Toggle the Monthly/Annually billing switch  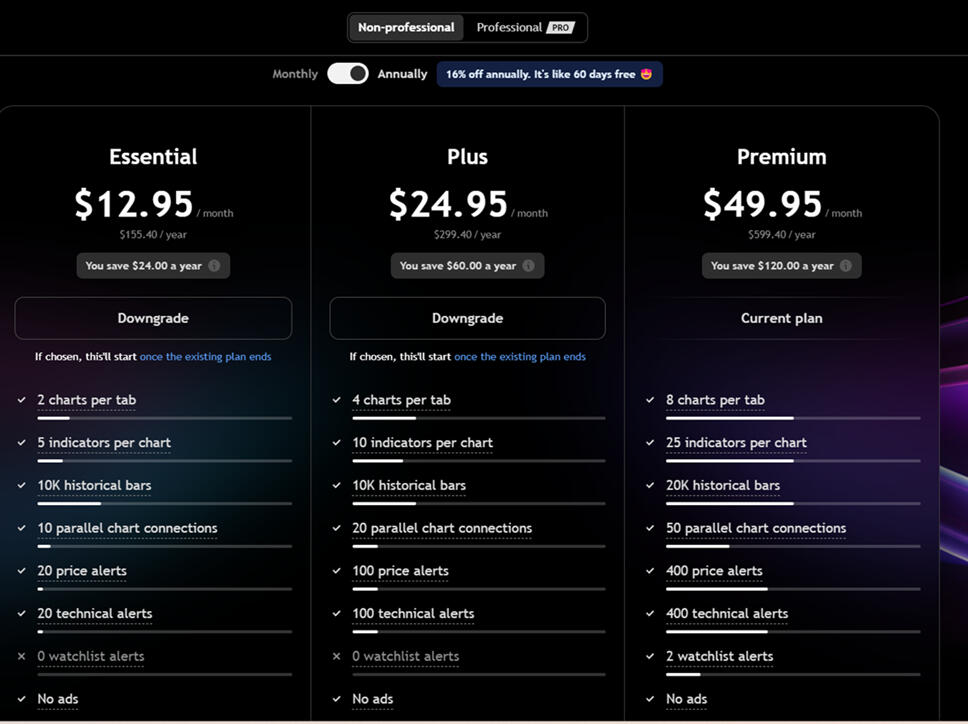(x=348, y=74)
